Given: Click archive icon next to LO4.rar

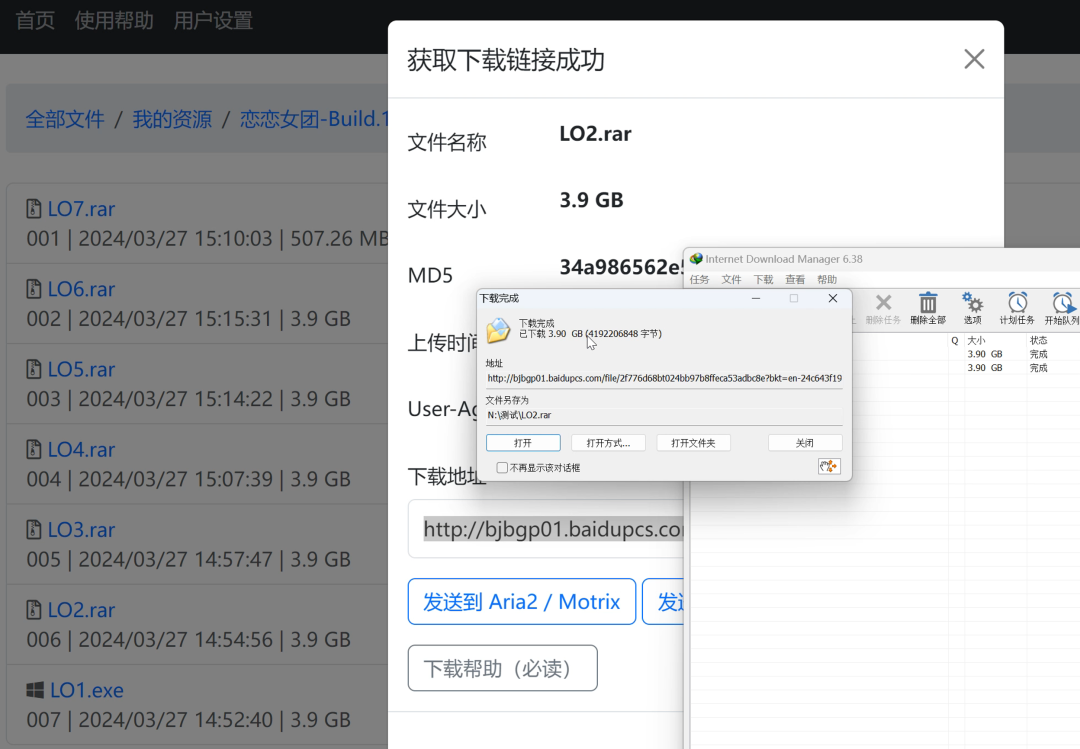Looking at the screenshot, I should [34, 449].
